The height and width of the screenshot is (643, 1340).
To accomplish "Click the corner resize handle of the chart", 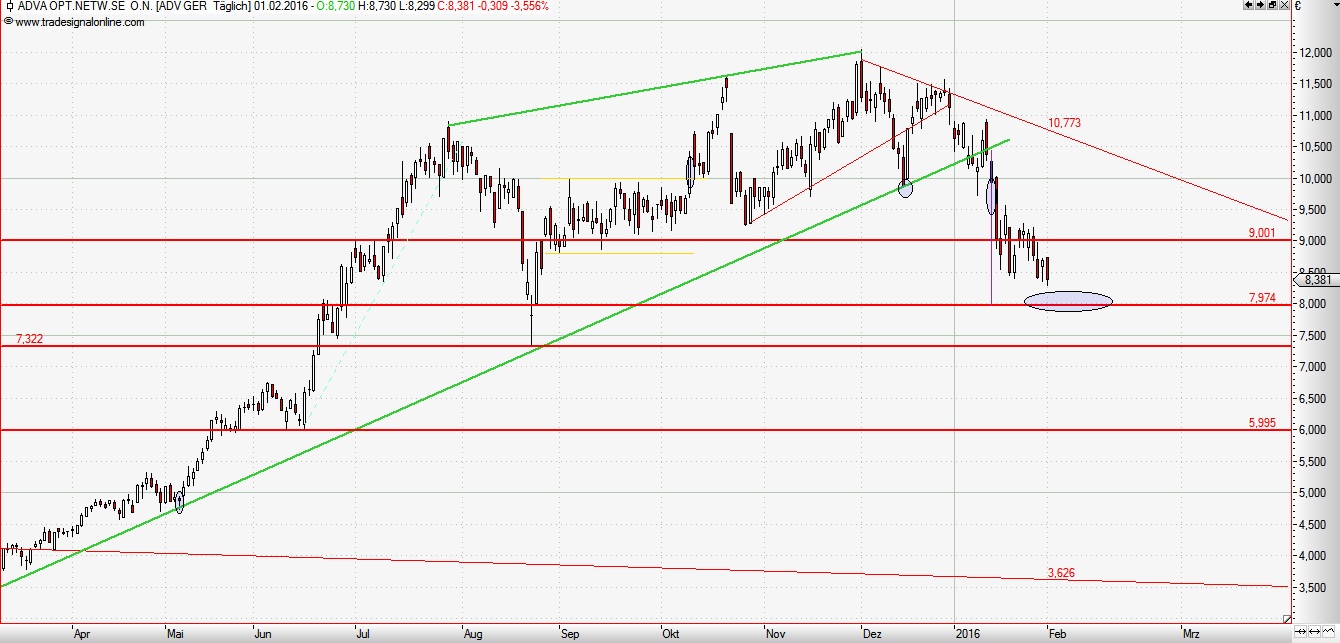I will pyautogui.click(x=1286, y=619).
